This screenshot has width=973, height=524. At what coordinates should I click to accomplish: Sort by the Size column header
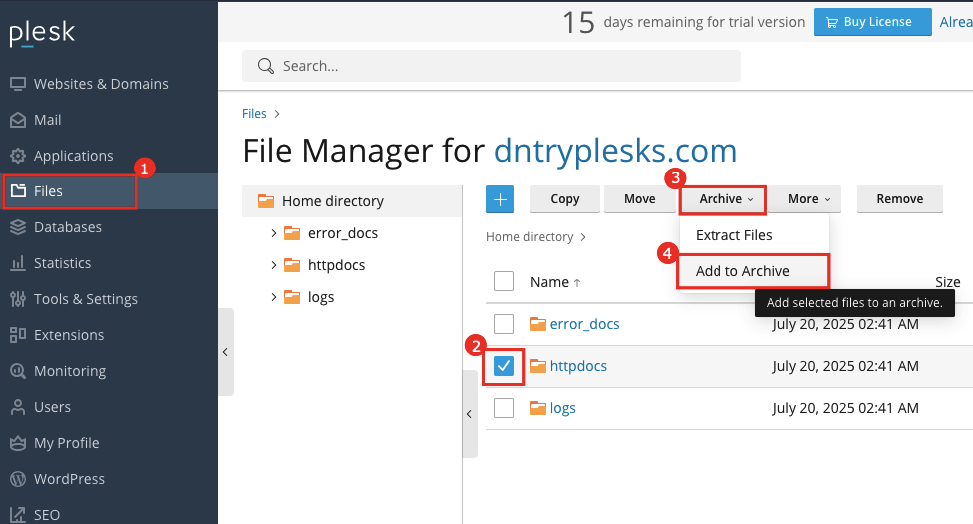pos(948,282)
